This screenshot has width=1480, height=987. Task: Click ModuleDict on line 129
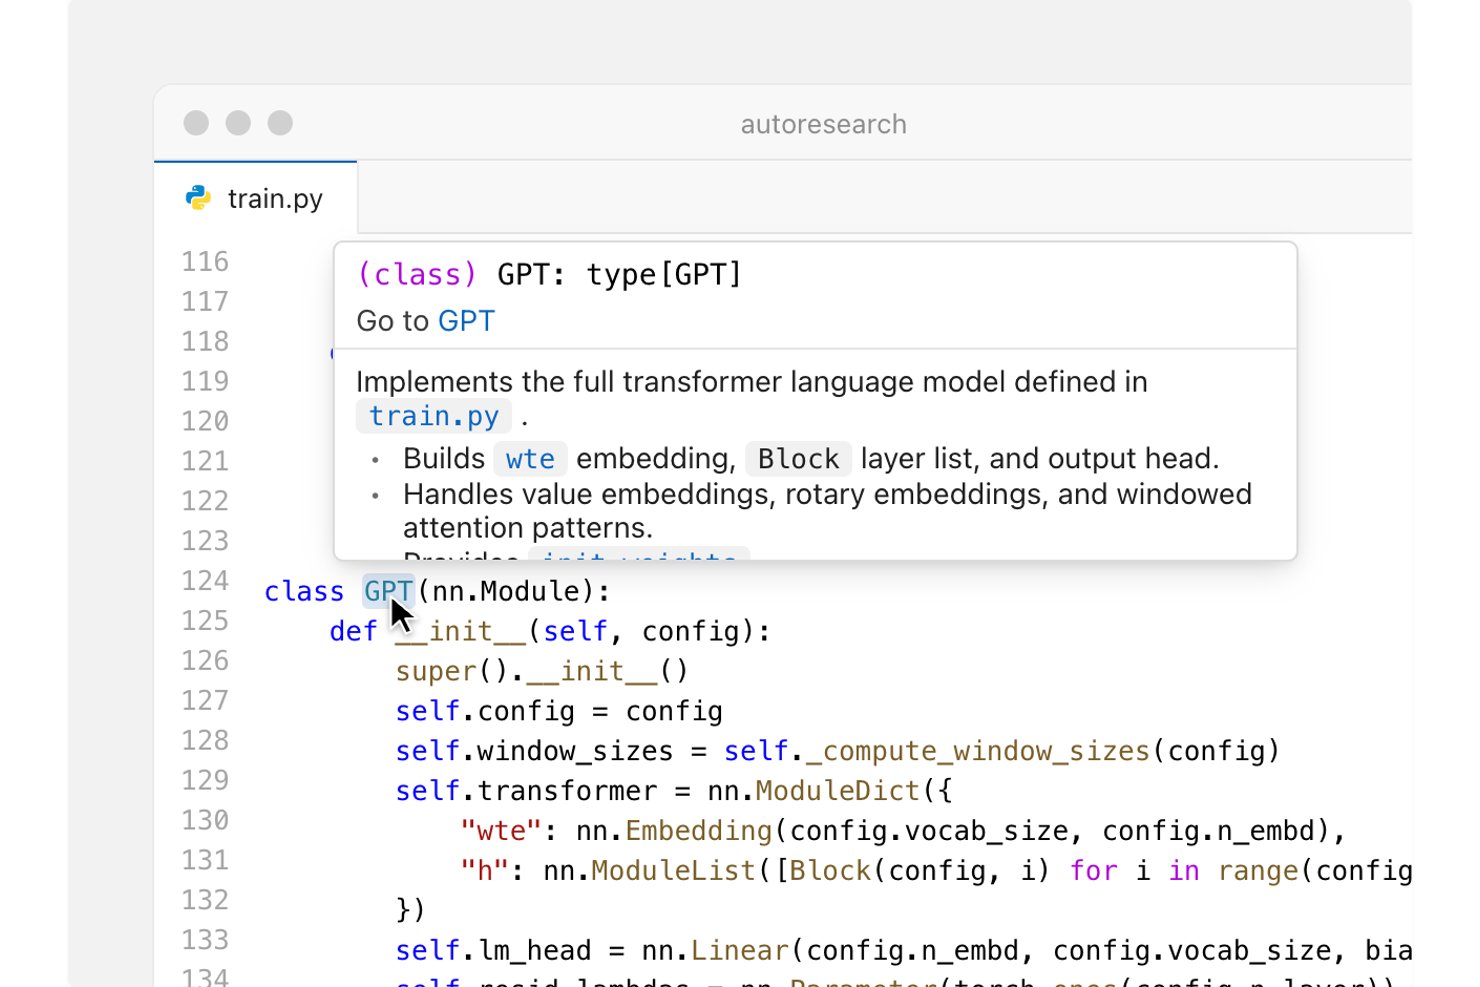(837, 791)
